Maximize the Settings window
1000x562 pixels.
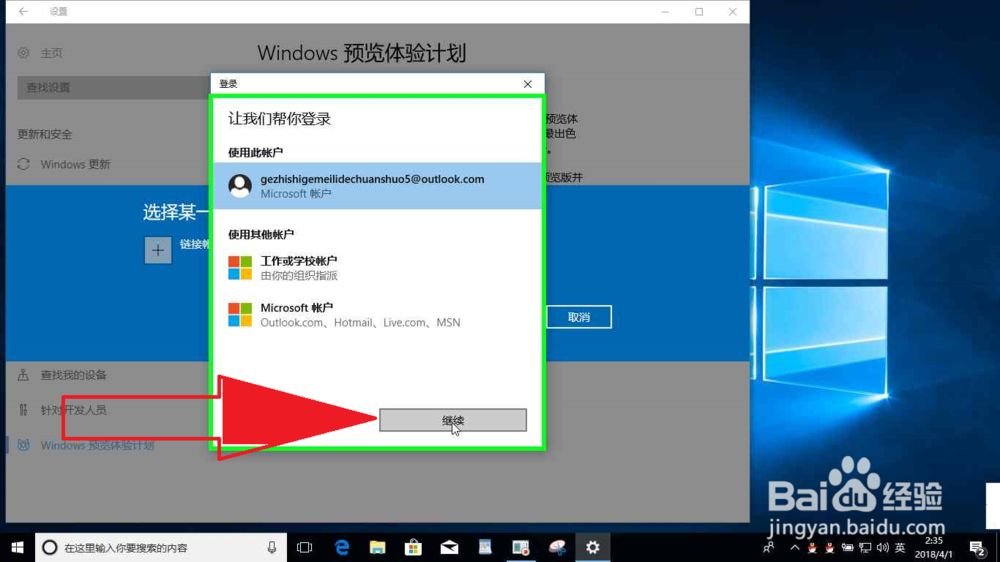(699, 11)
